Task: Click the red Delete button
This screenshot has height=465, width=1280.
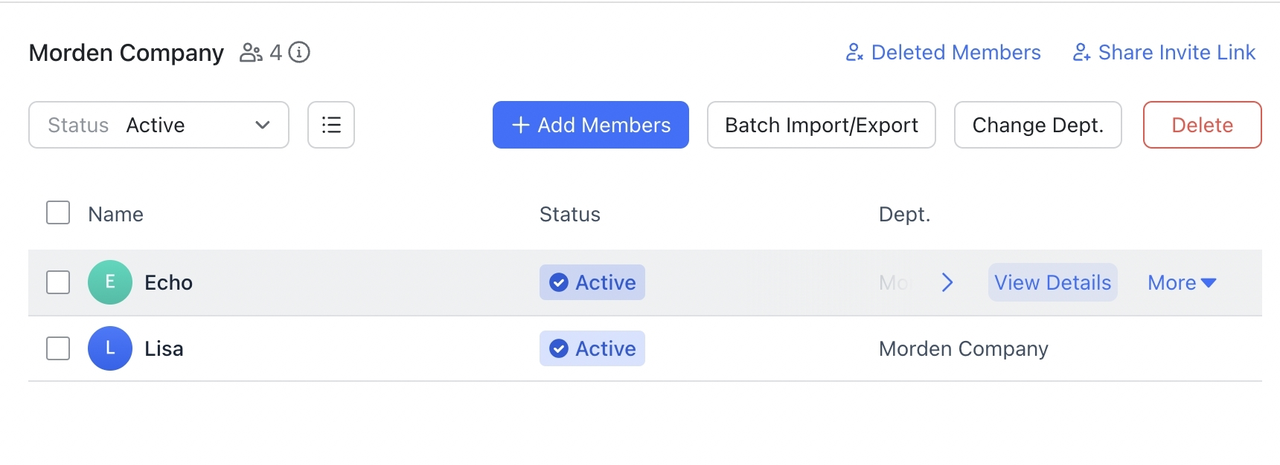Action: 1202,125
